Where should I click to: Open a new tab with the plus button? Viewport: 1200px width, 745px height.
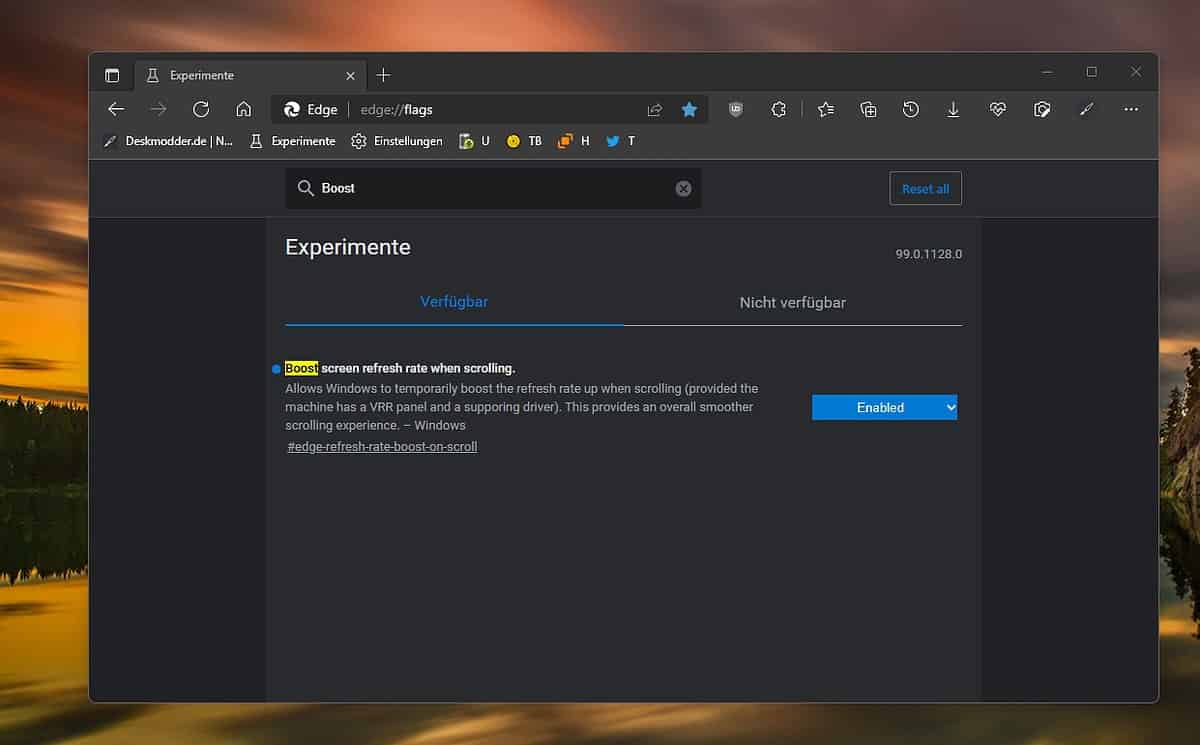(383, 74)
